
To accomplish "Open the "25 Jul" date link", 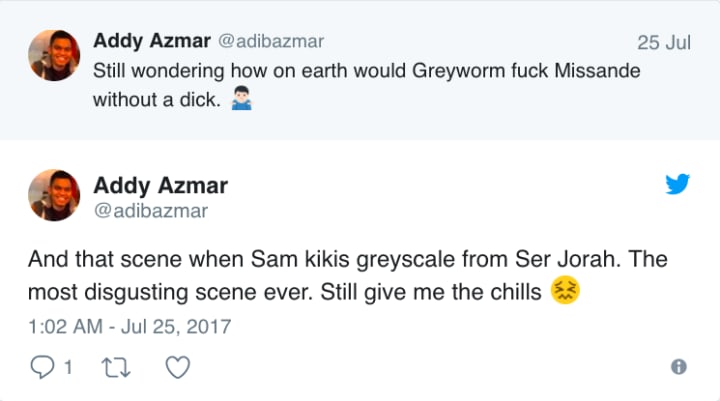I will click(663, 43).
